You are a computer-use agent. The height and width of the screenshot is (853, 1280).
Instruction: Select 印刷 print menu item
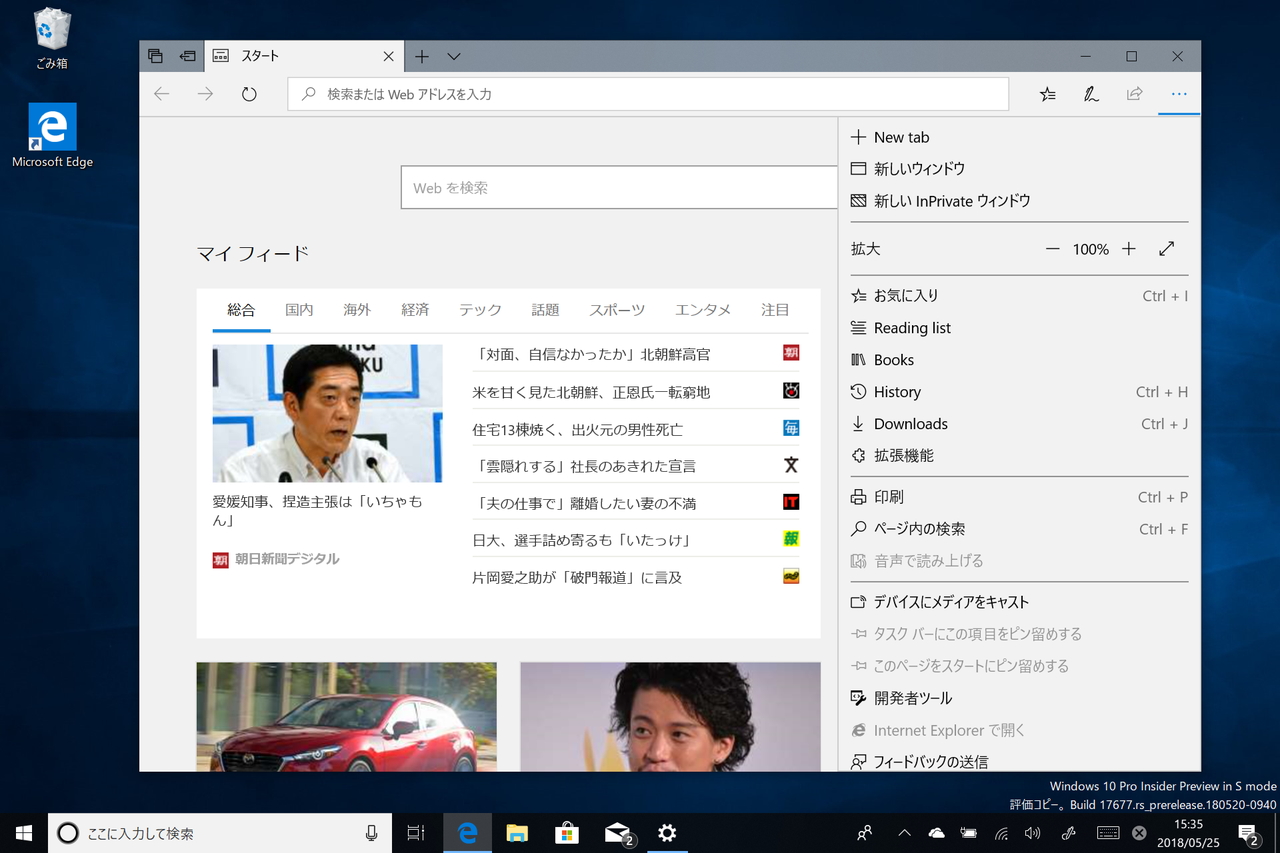coord(1019,497)
